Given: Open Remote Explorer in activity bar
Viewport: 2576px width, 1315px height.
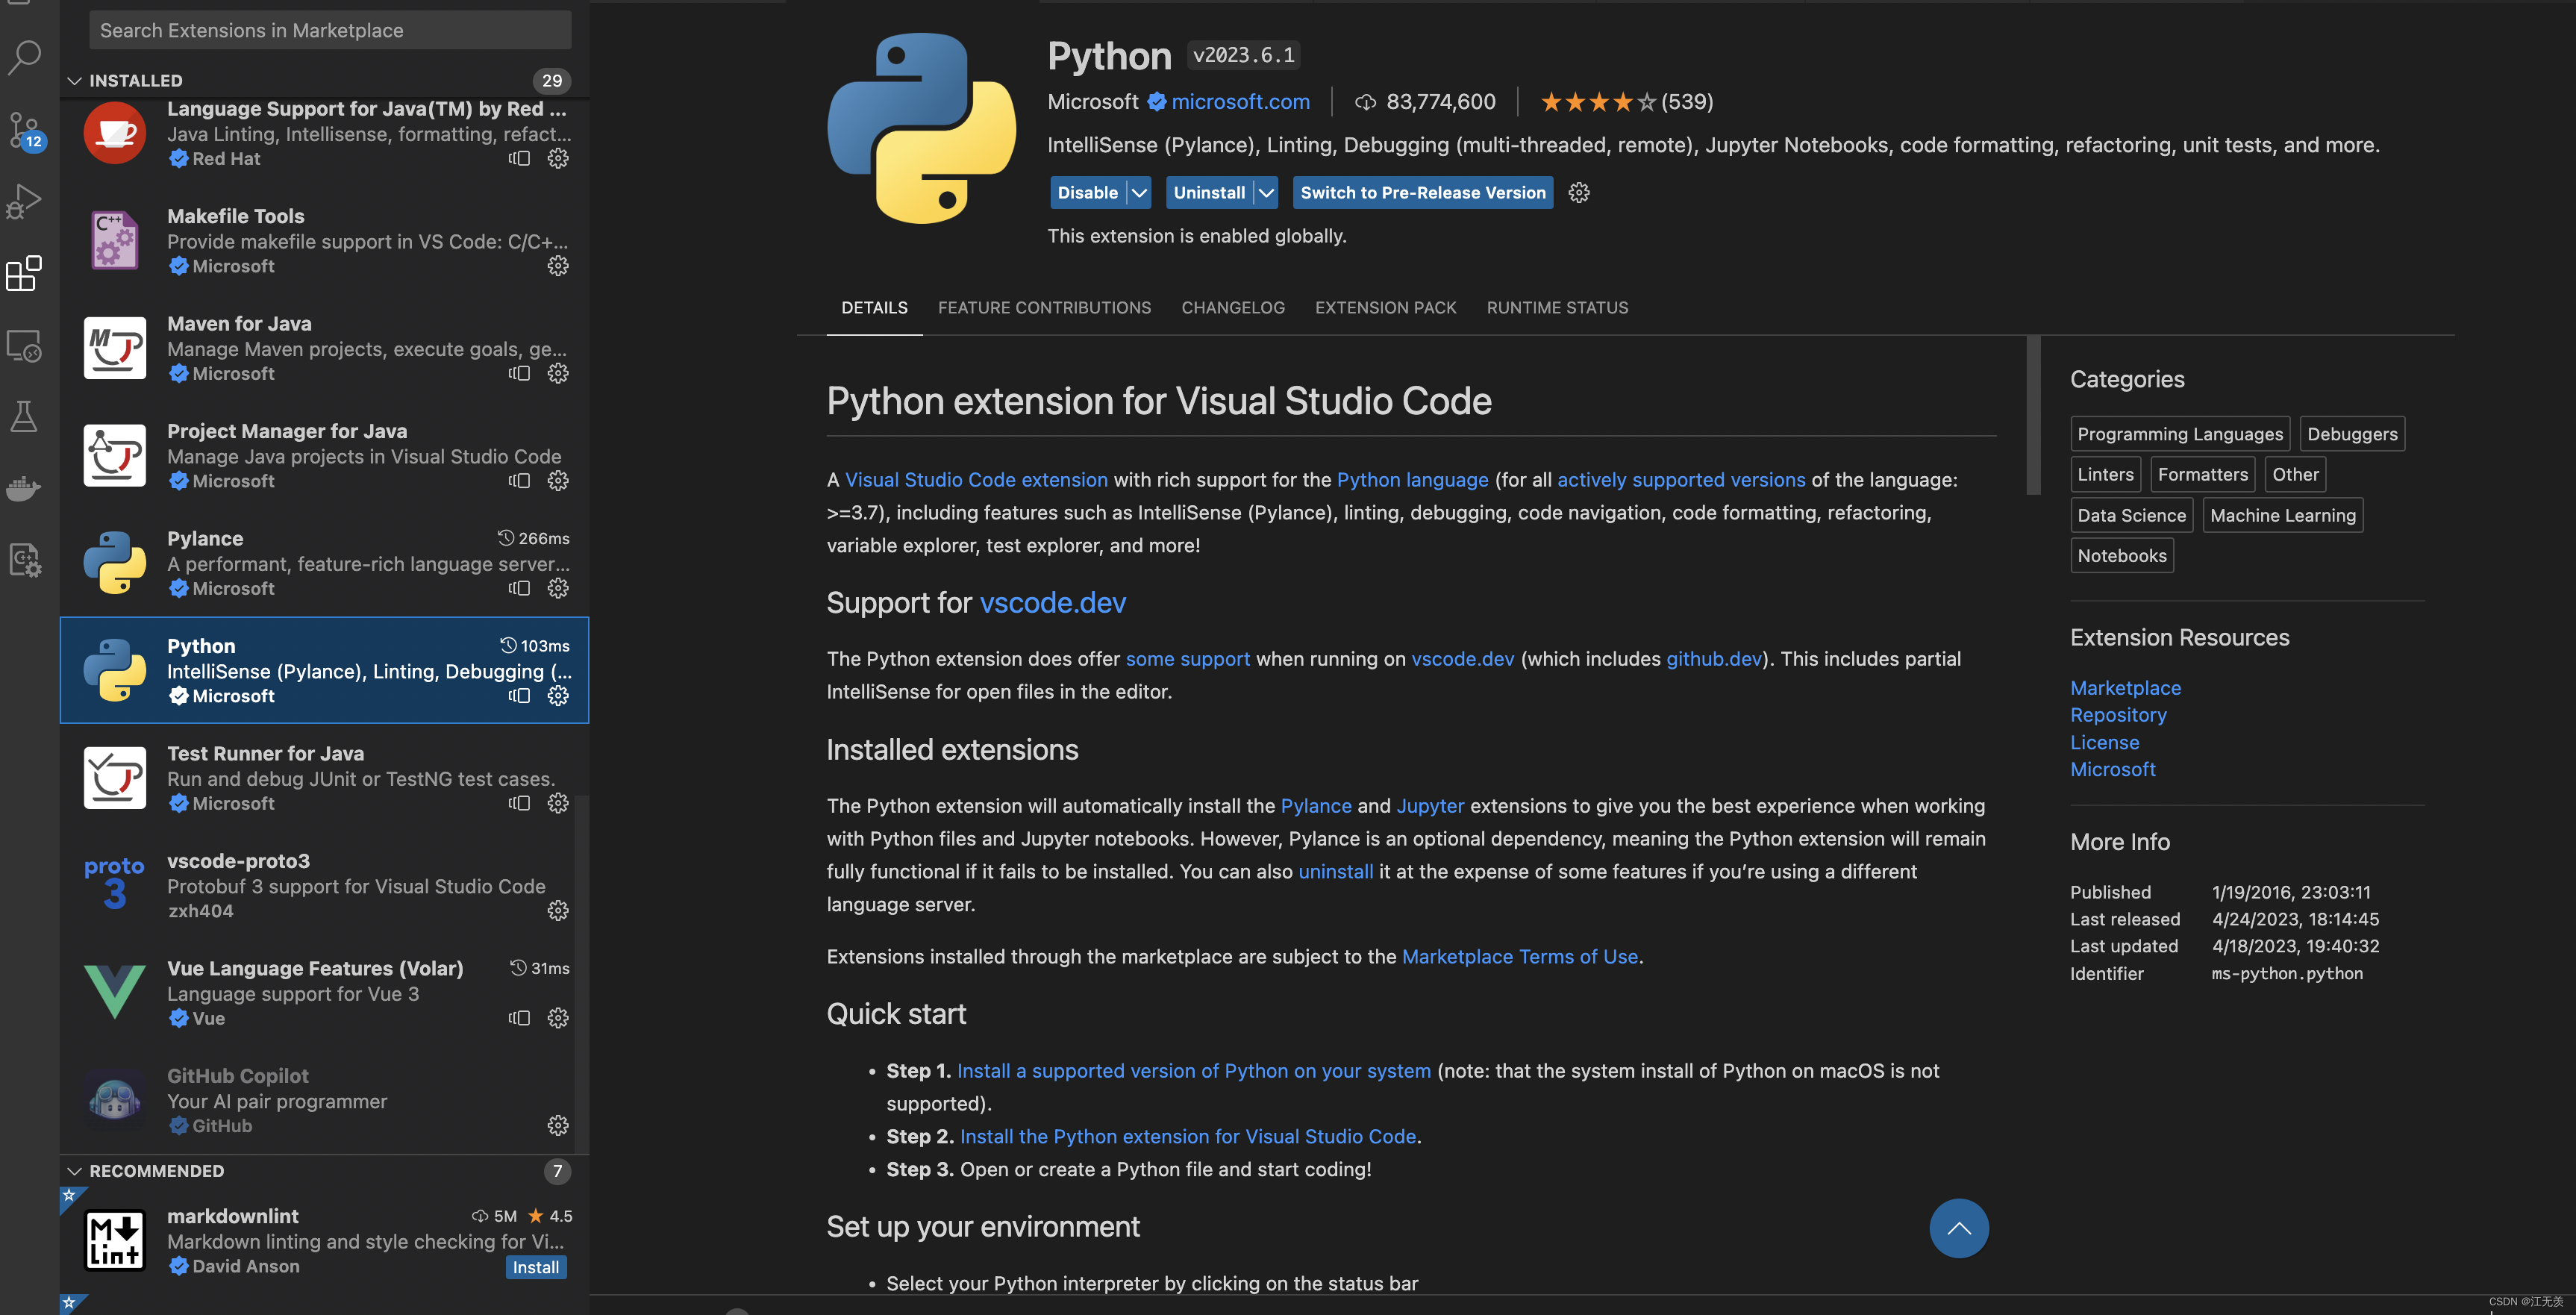Looking at the screenshot, I should pyautogui.click(x=24, y=346).
